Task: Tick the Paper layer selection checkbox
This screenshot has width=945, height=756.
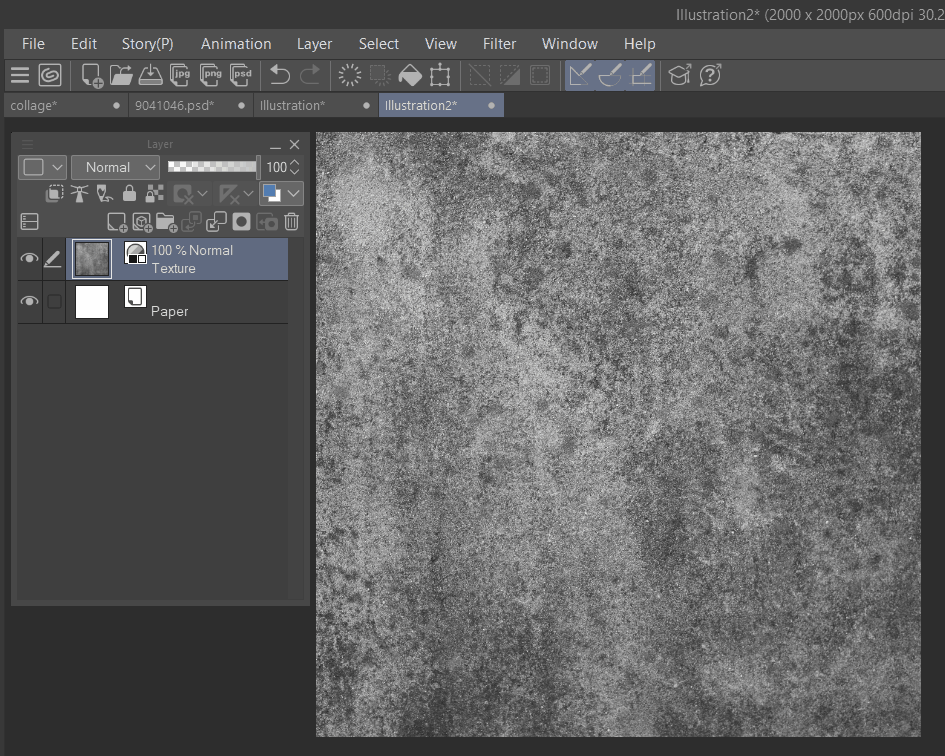Action: (54, 301)
